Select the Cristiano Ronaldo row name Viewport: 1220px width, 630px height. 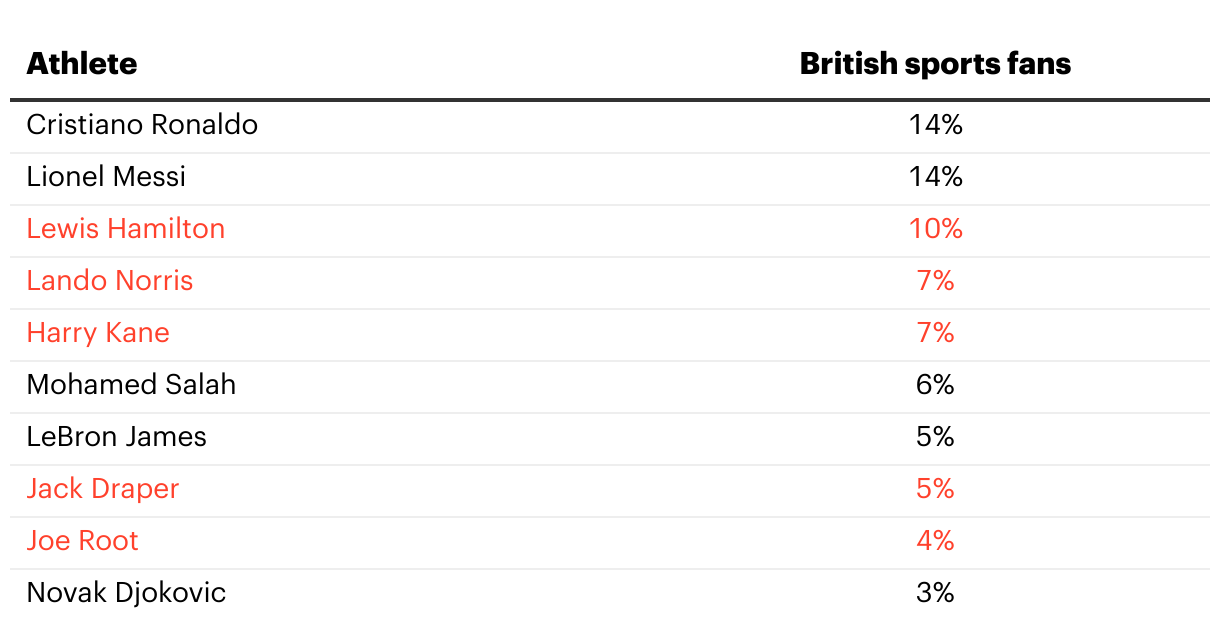coord(142,125)
